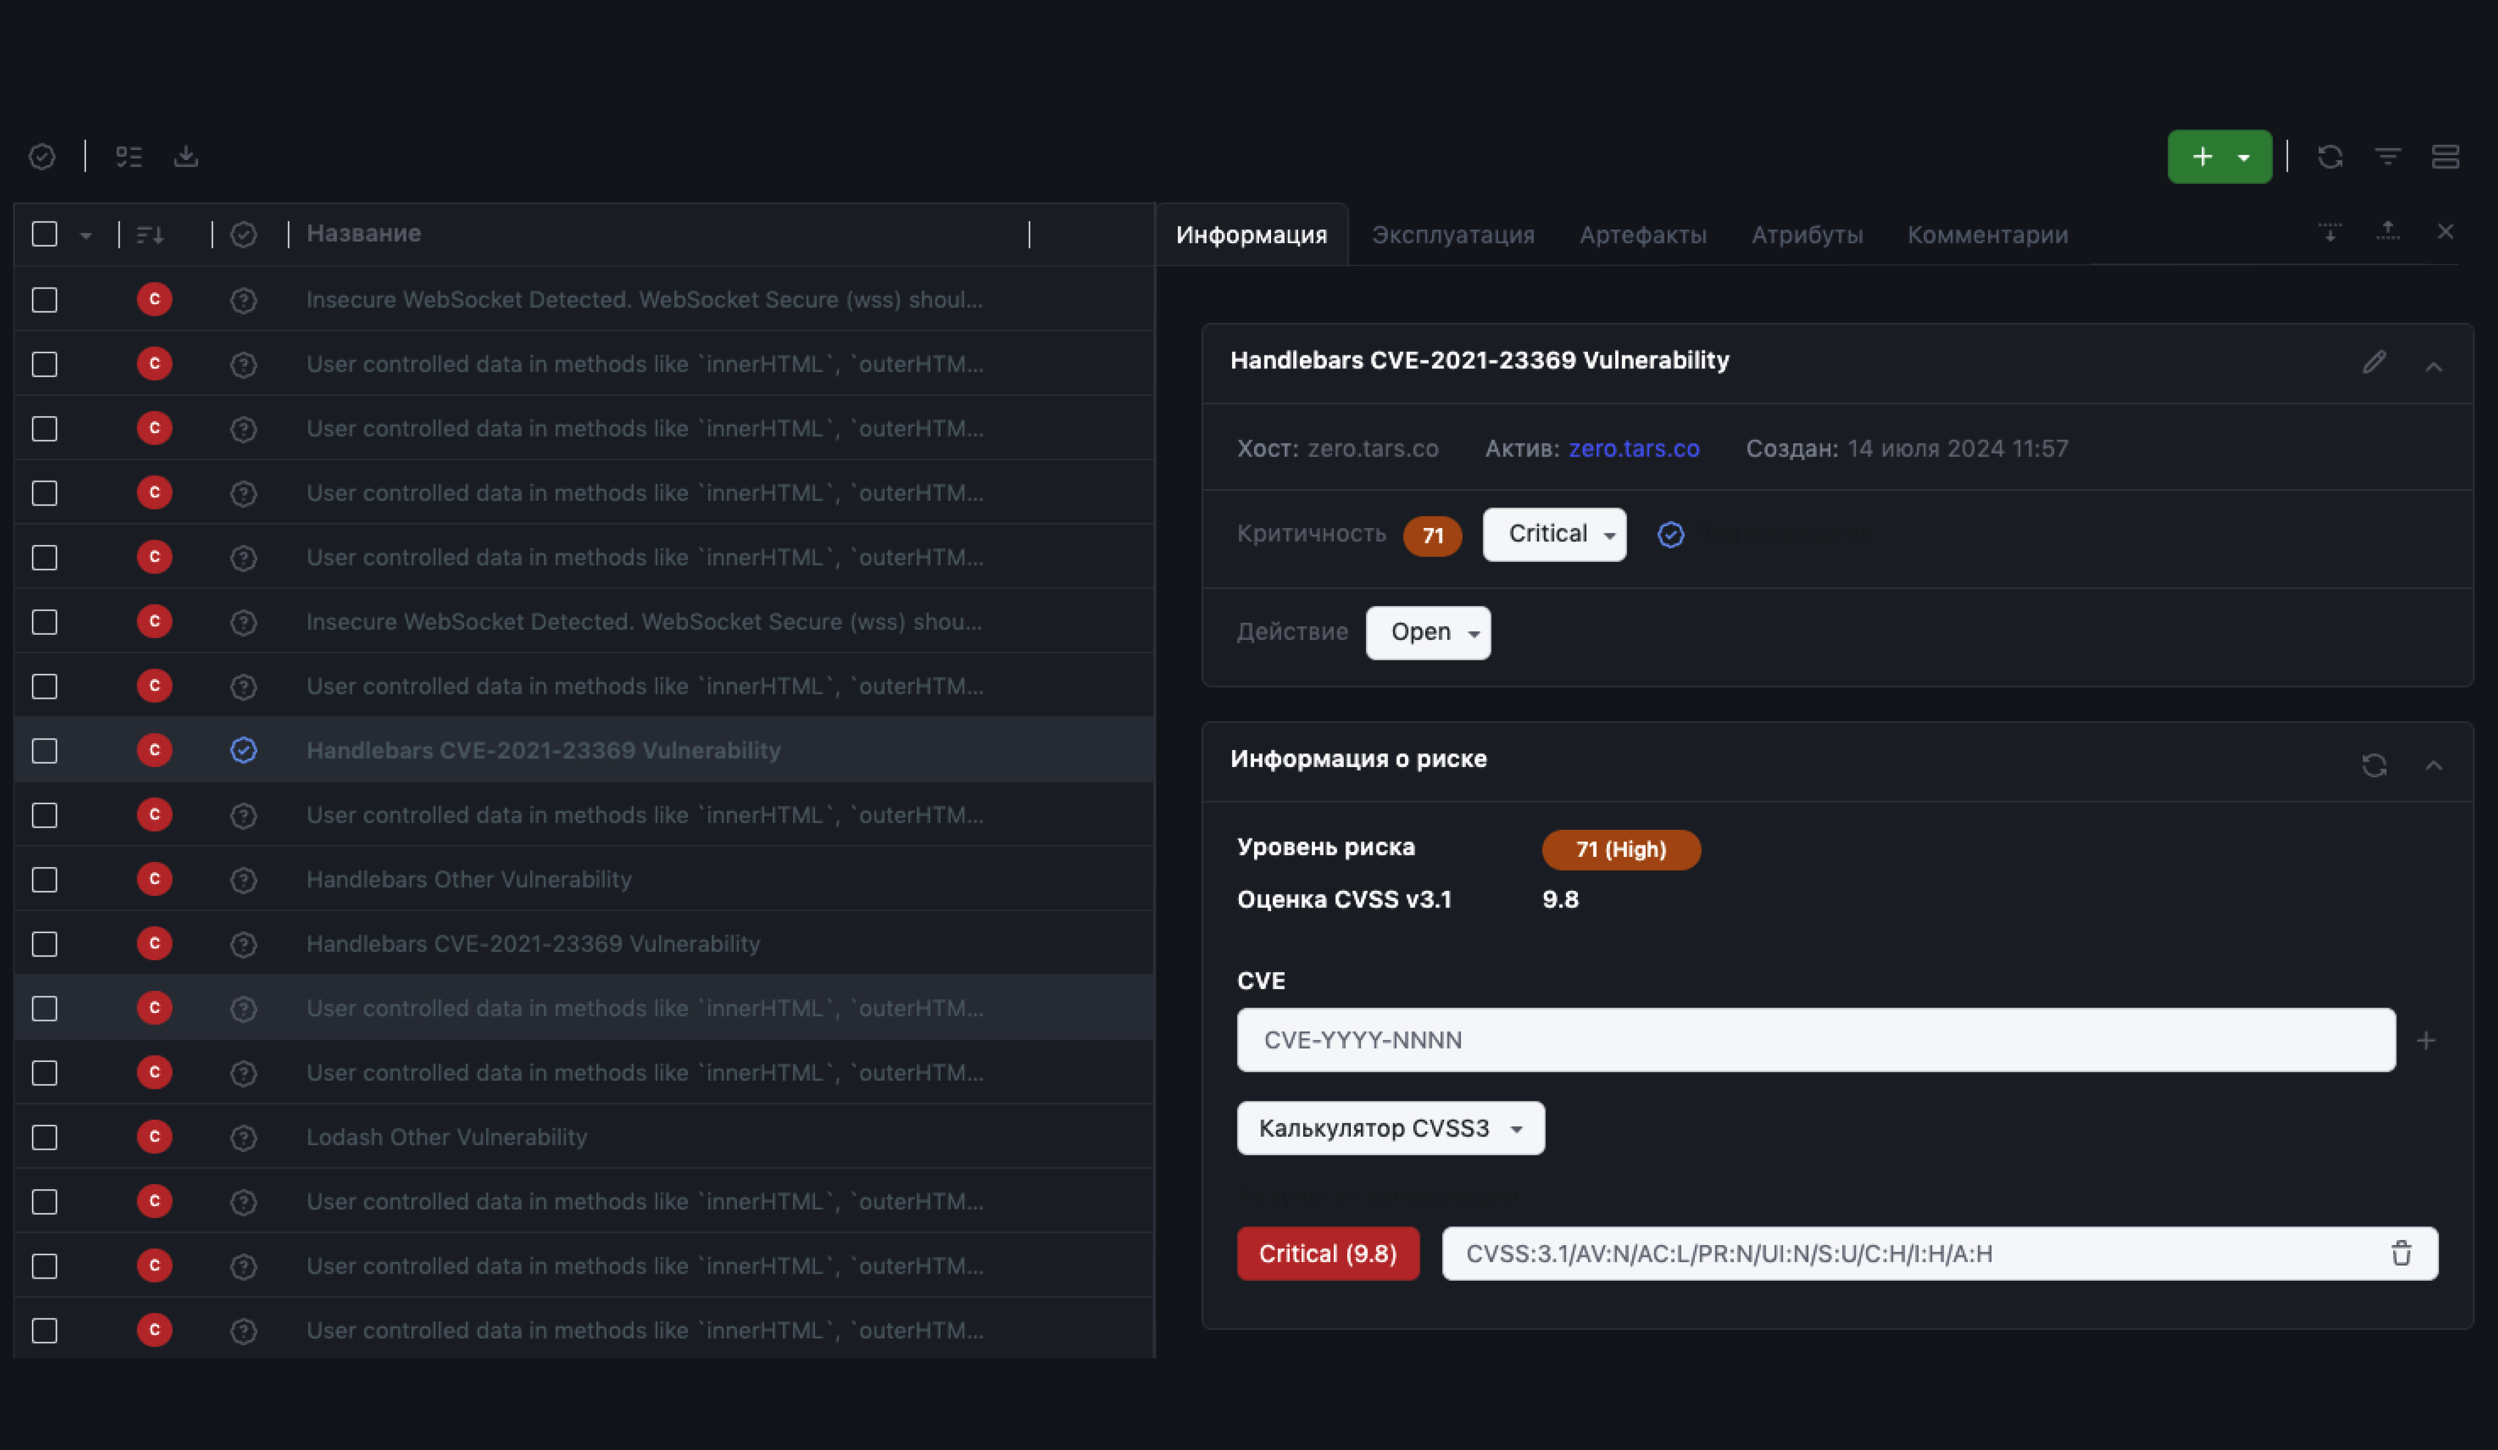Screen dimensions: 2498x1450
Task: Click the delete trash icon on CVSS entry
Action: click(x=2401, y=1253)
